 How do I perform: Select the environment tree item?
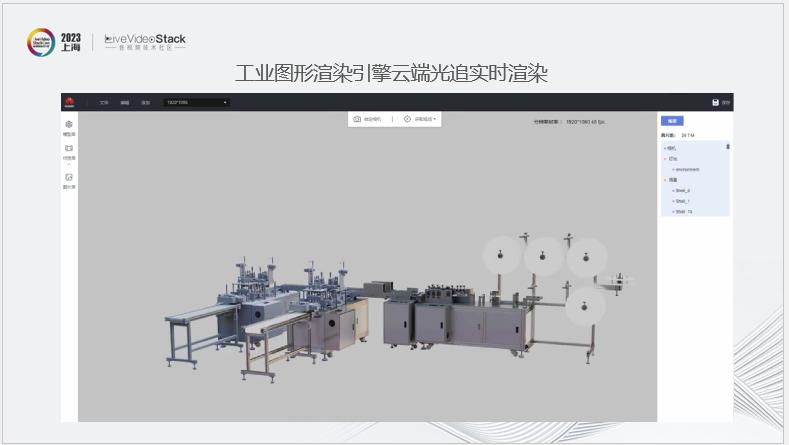[x=686, y=170]
